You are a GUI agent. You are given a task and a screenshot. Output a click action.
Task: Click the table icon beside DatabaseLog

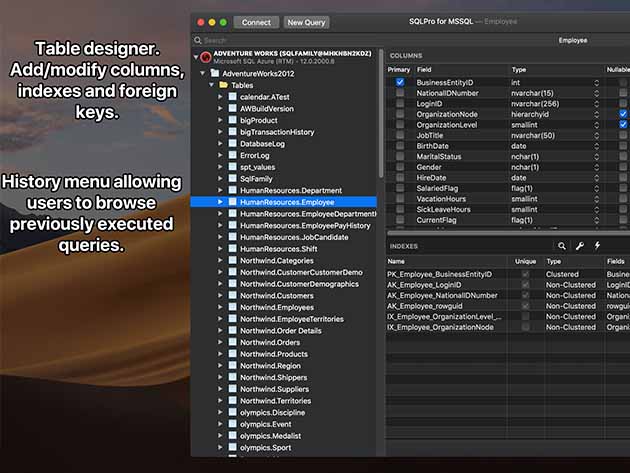(232, 143)
